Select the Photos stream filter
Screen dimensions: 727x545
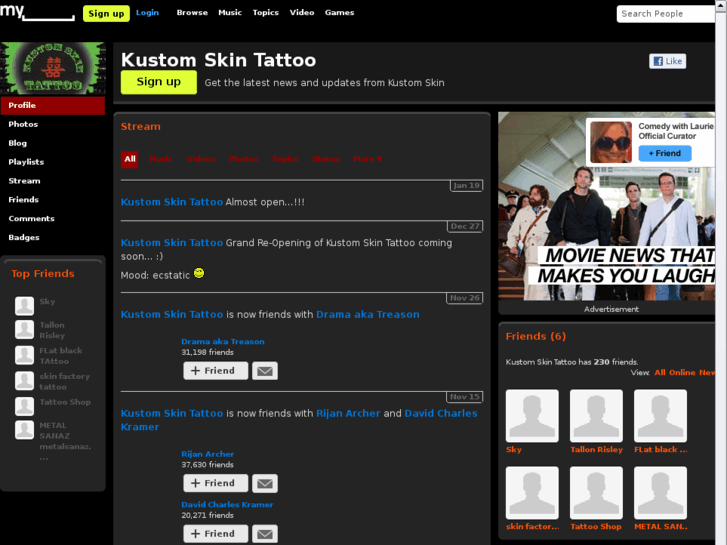[x=243, y=159]
